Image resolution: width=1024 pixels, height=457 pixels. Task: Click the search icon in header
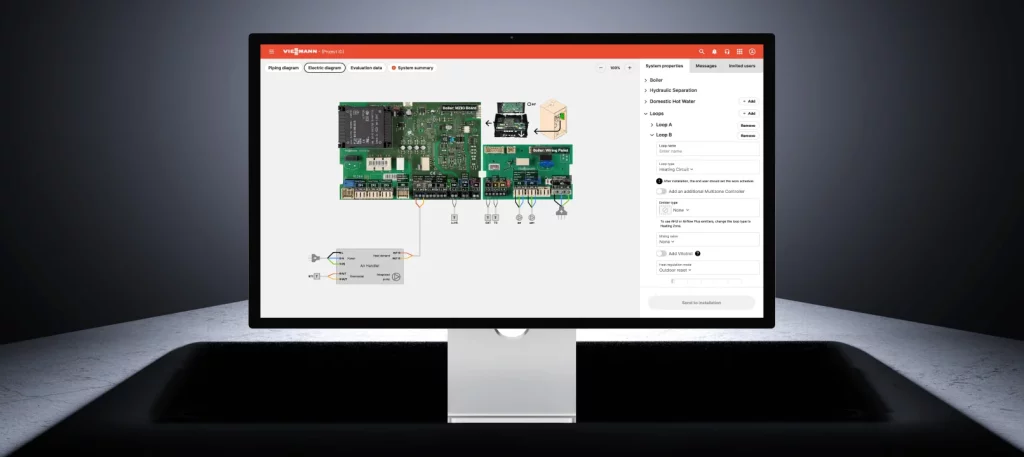pos(702,51)
